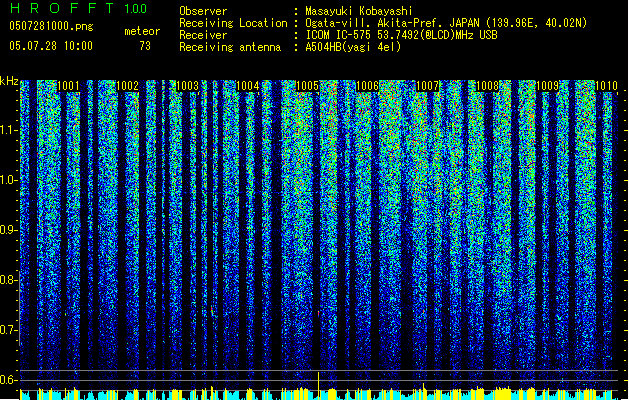Screen dimensions: 629x400
Task: Click the 1001 time marker
Action: click(69, 86)
